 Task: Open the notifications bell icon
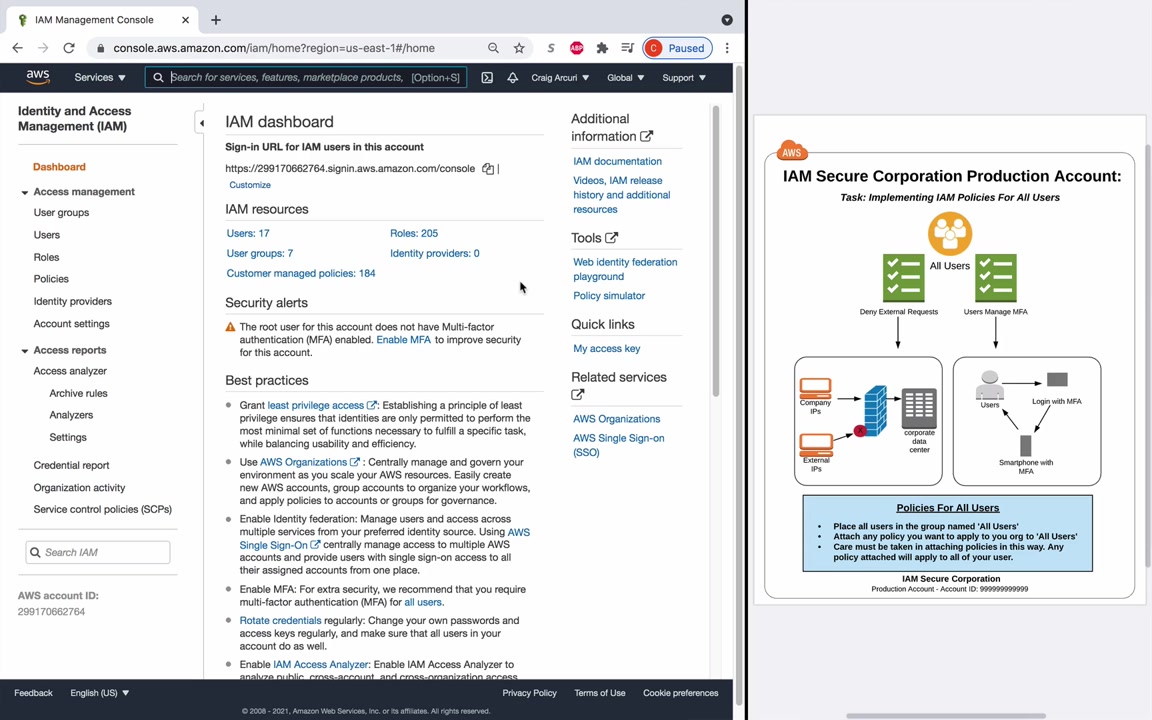coord(513,77)
